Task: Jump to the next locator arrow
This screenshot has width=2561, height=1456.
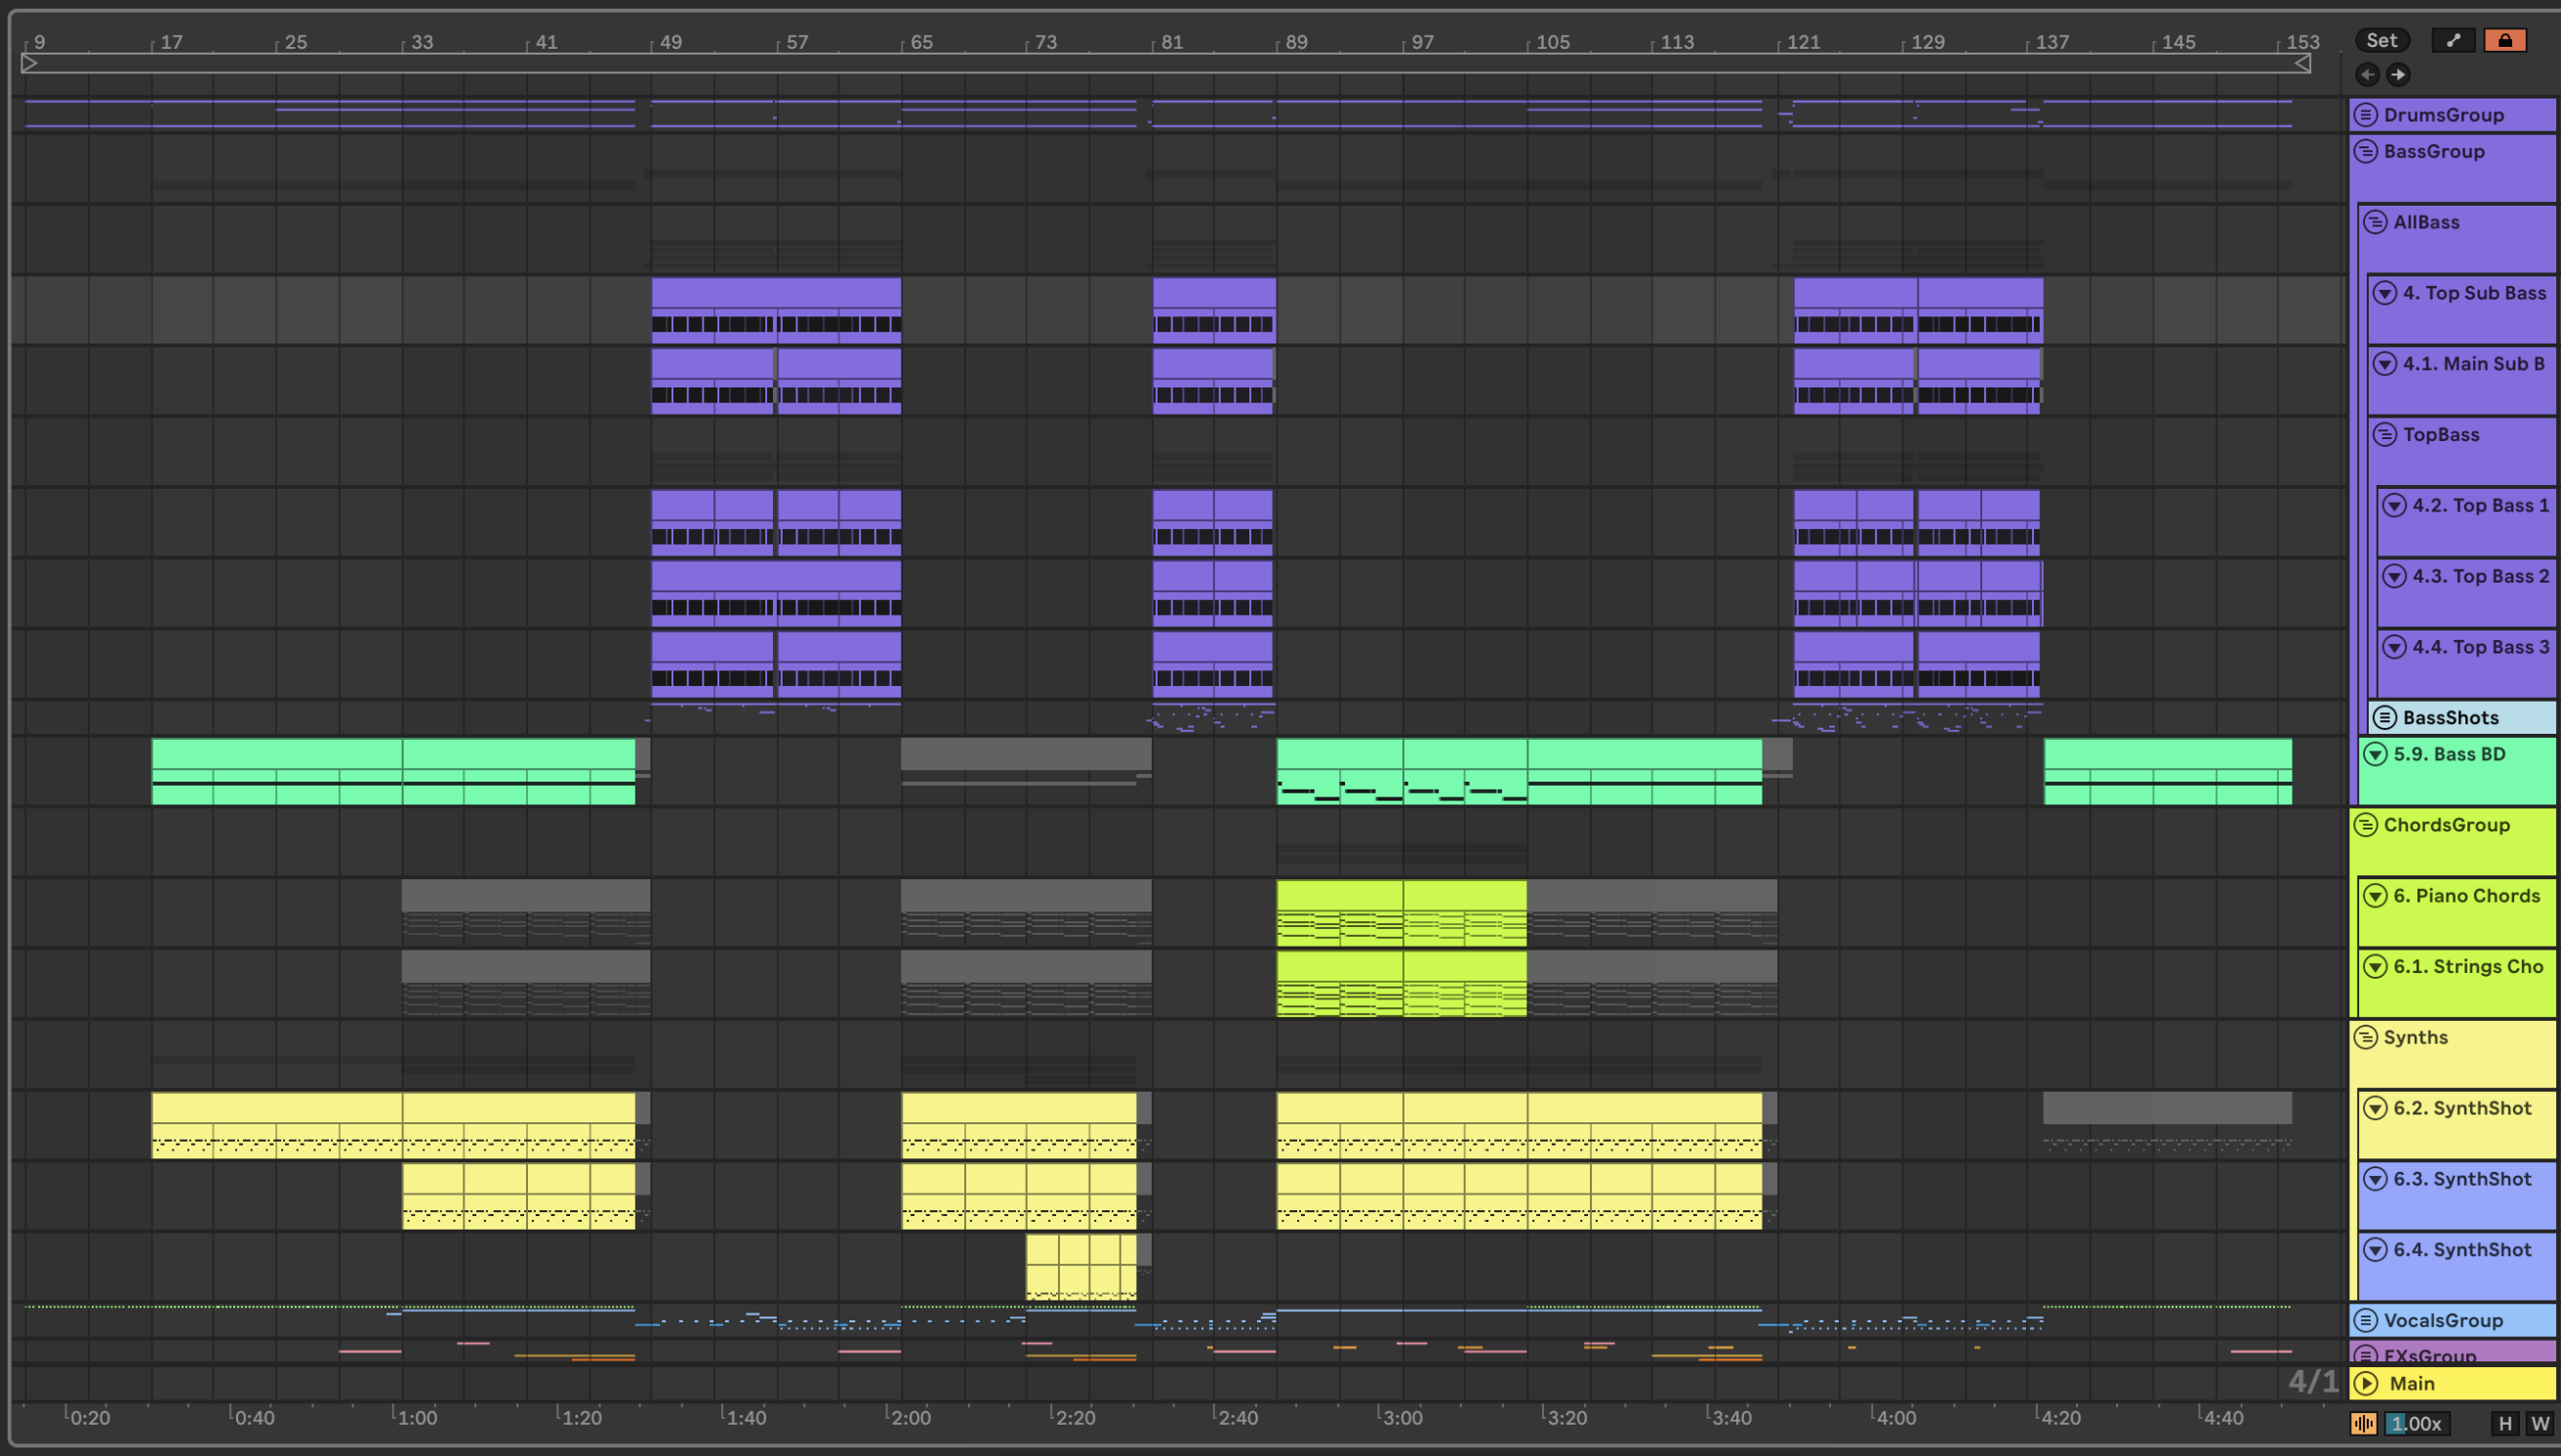Action: (x=2398, y=74)
